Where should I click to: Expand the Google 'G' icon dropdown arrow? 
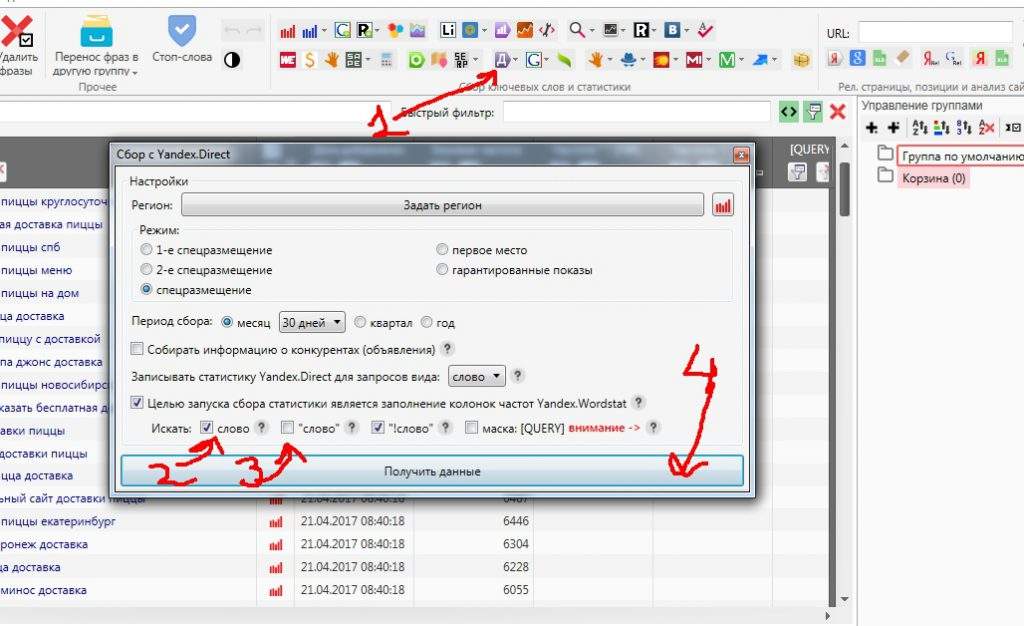[x=547, y=60]
